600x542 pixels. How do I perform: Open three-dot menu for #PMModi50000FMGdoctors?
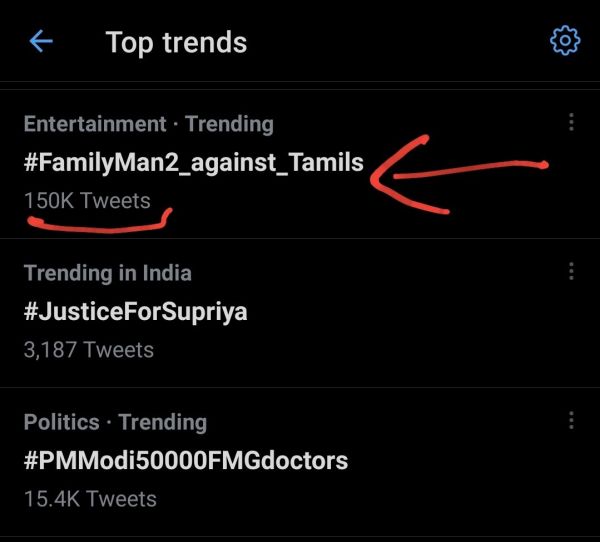[x=571, y=420]
